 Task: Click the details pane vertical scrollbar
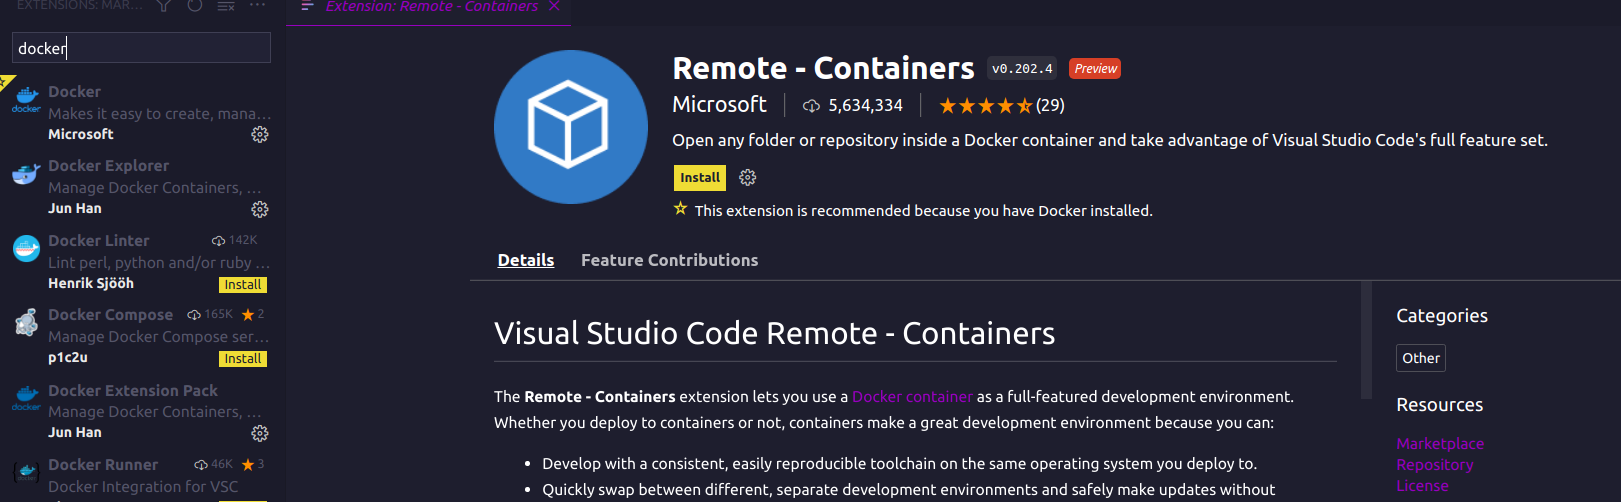[1367, 340]
